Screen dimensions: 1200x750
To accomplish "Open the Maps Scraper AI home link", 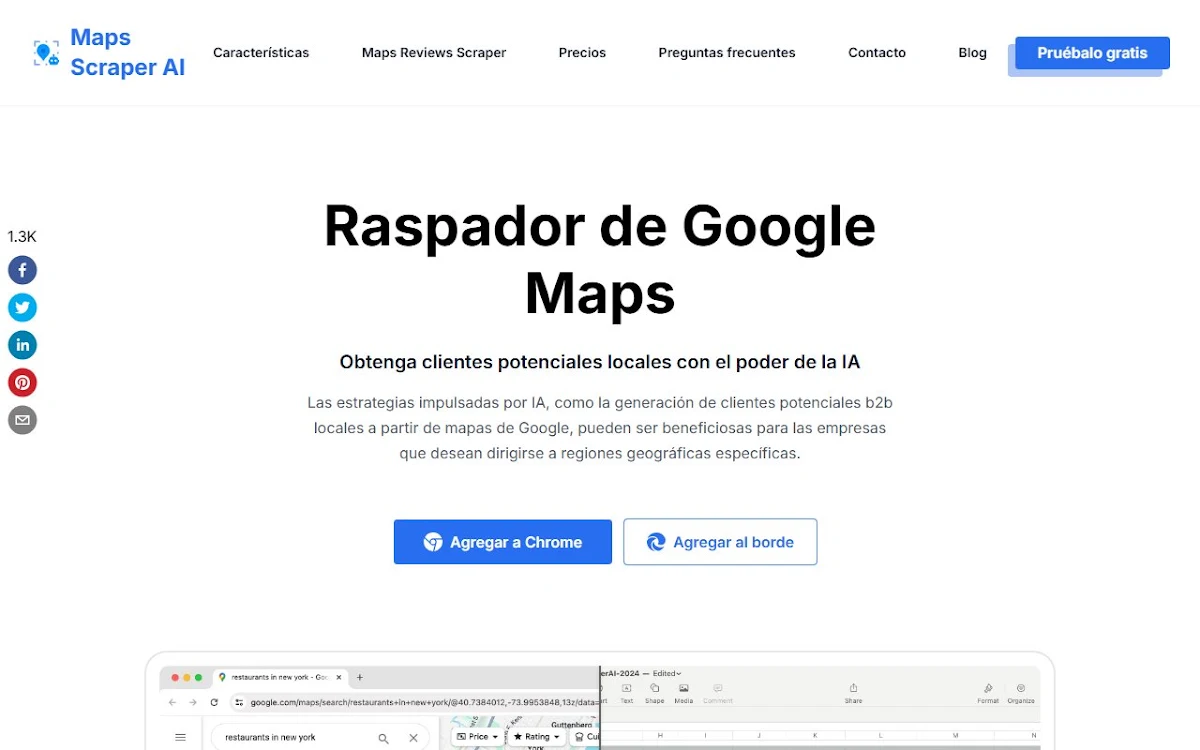I will 127,53.
